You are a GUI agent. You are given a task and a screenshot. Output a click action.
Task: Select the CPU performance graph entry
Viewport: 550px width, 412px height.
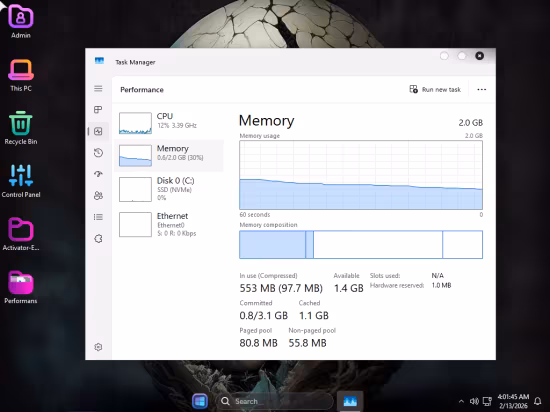(169, 123)
